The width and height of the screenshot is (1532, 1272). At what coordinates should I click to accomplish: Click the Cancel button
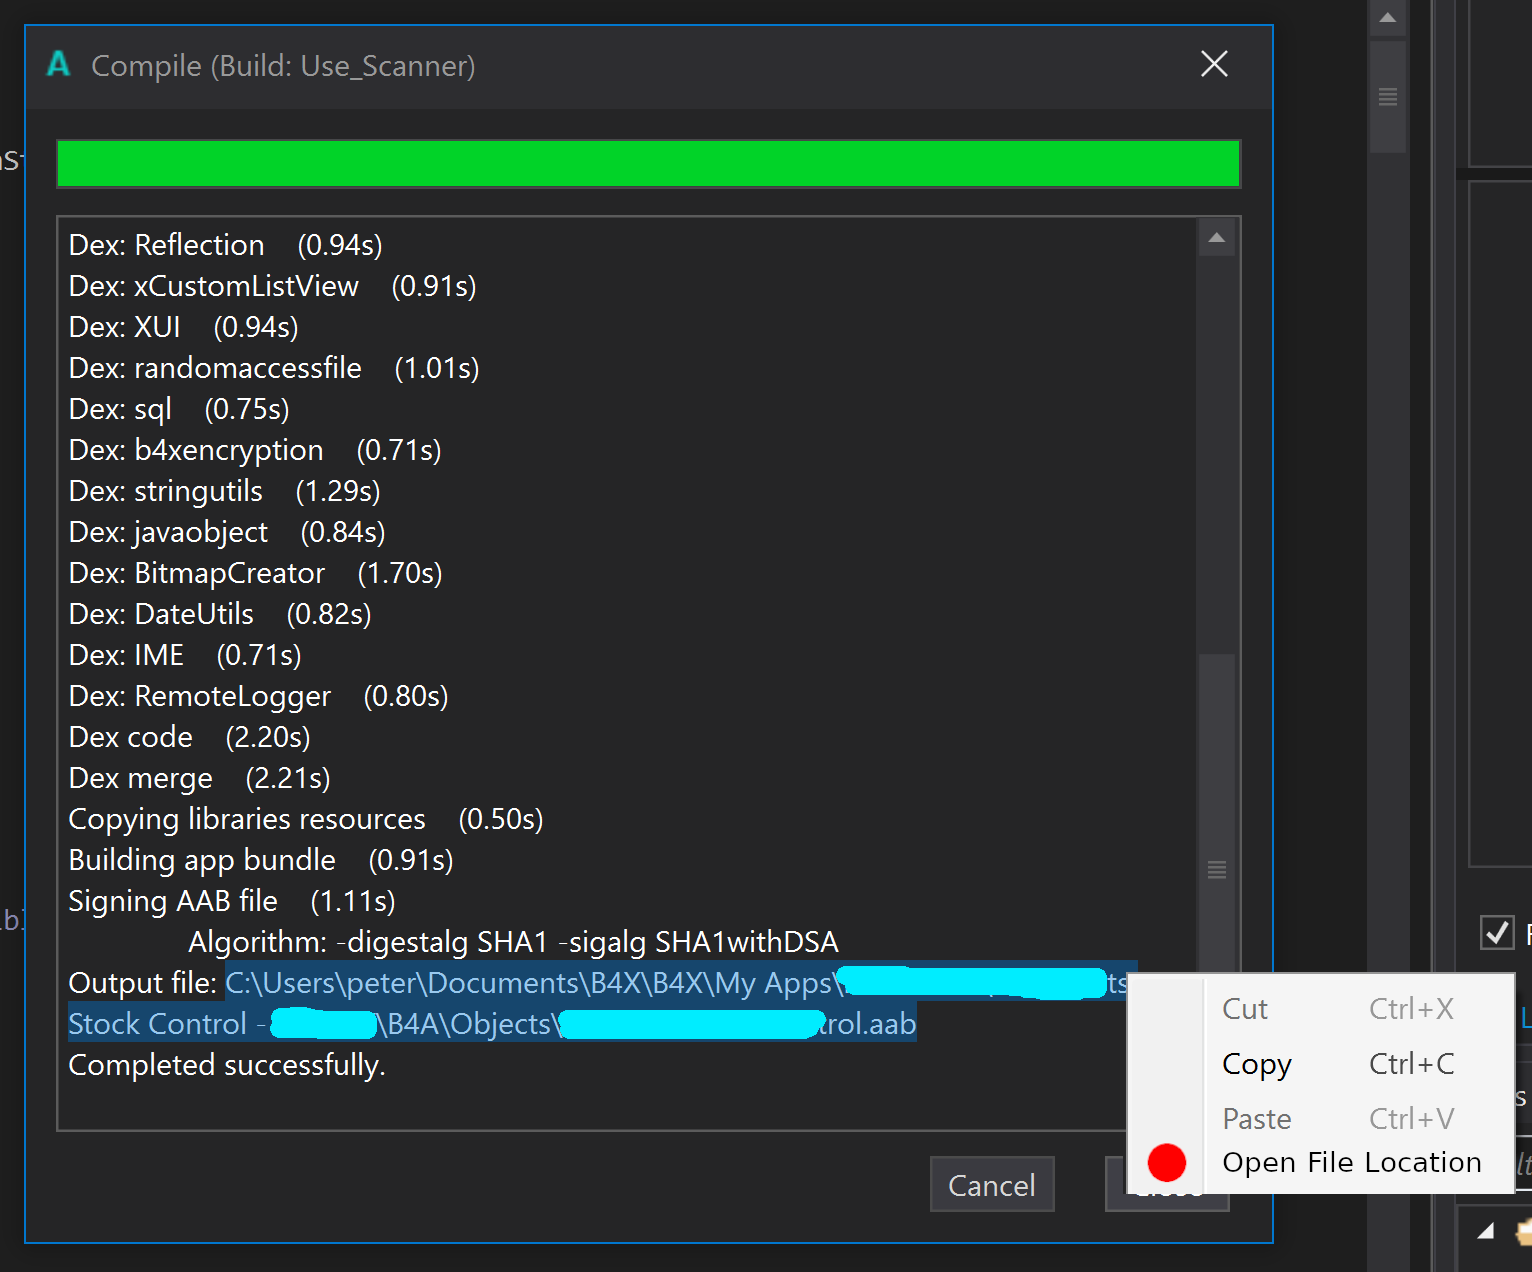tap(991, 1184)
